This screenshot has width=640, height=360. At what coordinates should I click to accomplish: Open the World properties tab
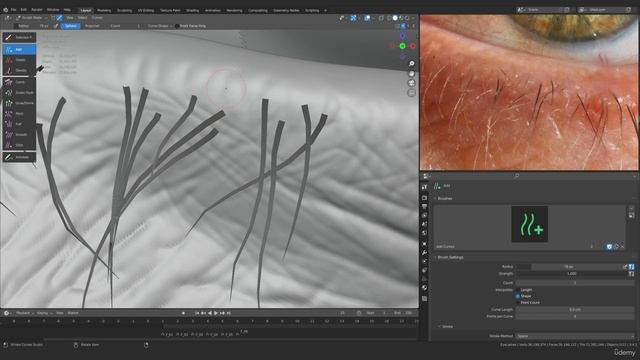pyautogui.click(x=424, y=233)
